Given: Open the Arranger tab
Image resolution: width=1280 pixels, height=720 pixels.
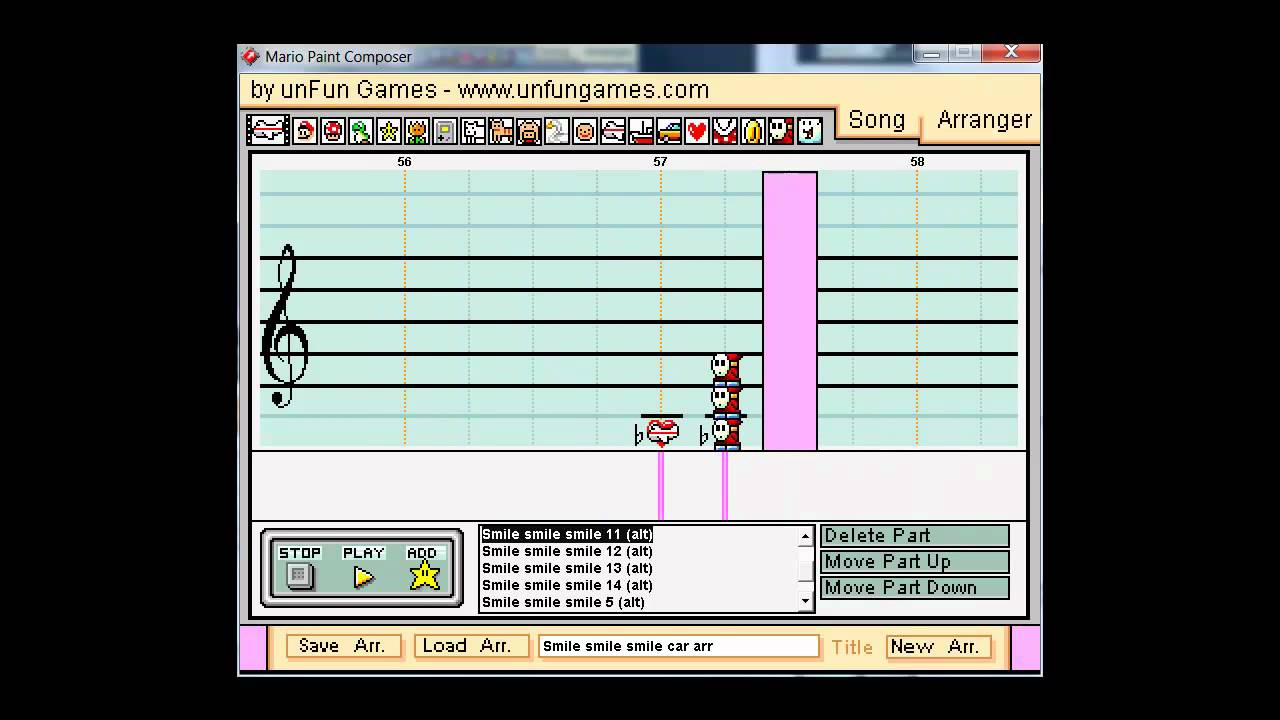Looking at the screenshot, I should click(x=984, y=120).
